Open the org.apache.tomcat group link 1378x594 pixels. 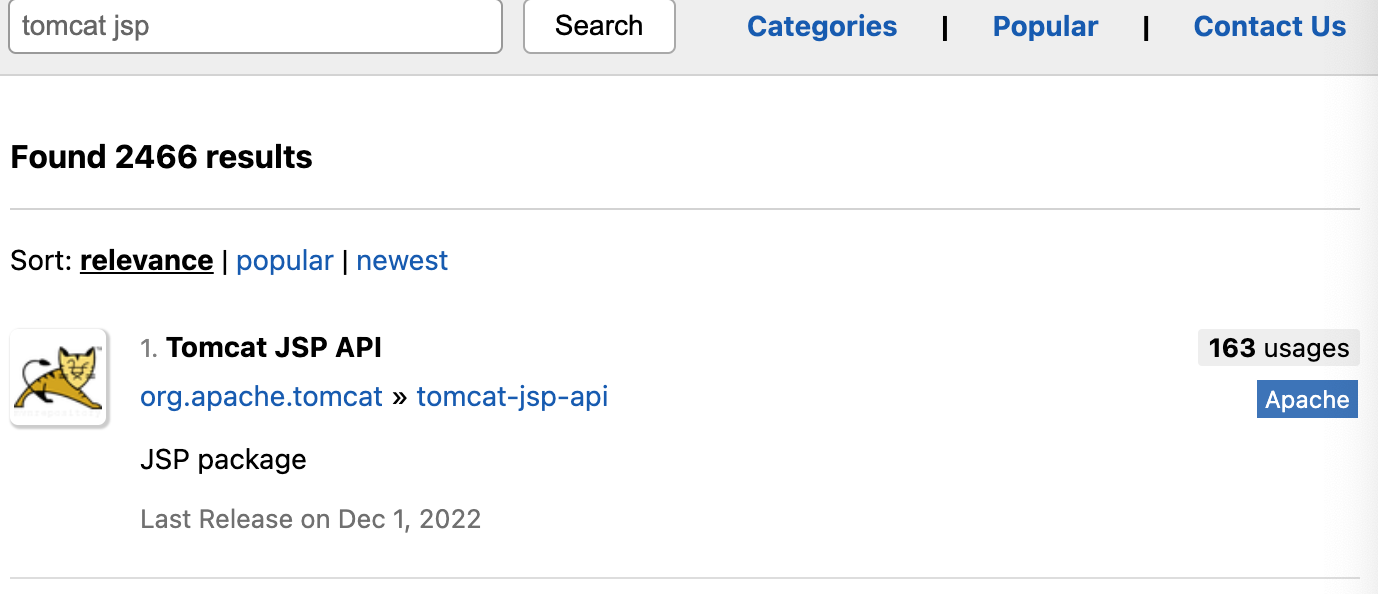(x=261, y=397)
